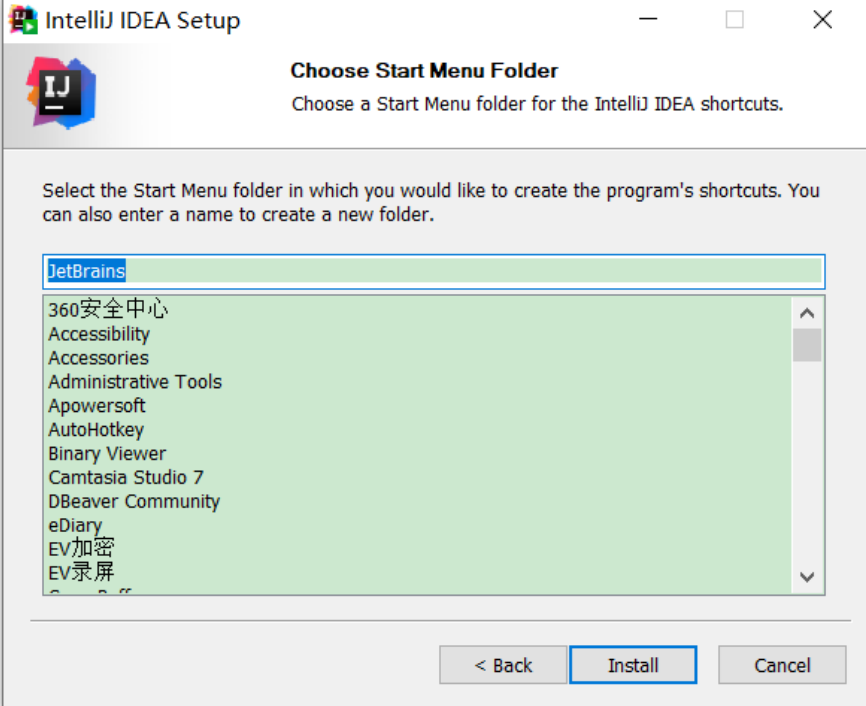
Task: Select the Accessibility folder
Action: point(99,334)
